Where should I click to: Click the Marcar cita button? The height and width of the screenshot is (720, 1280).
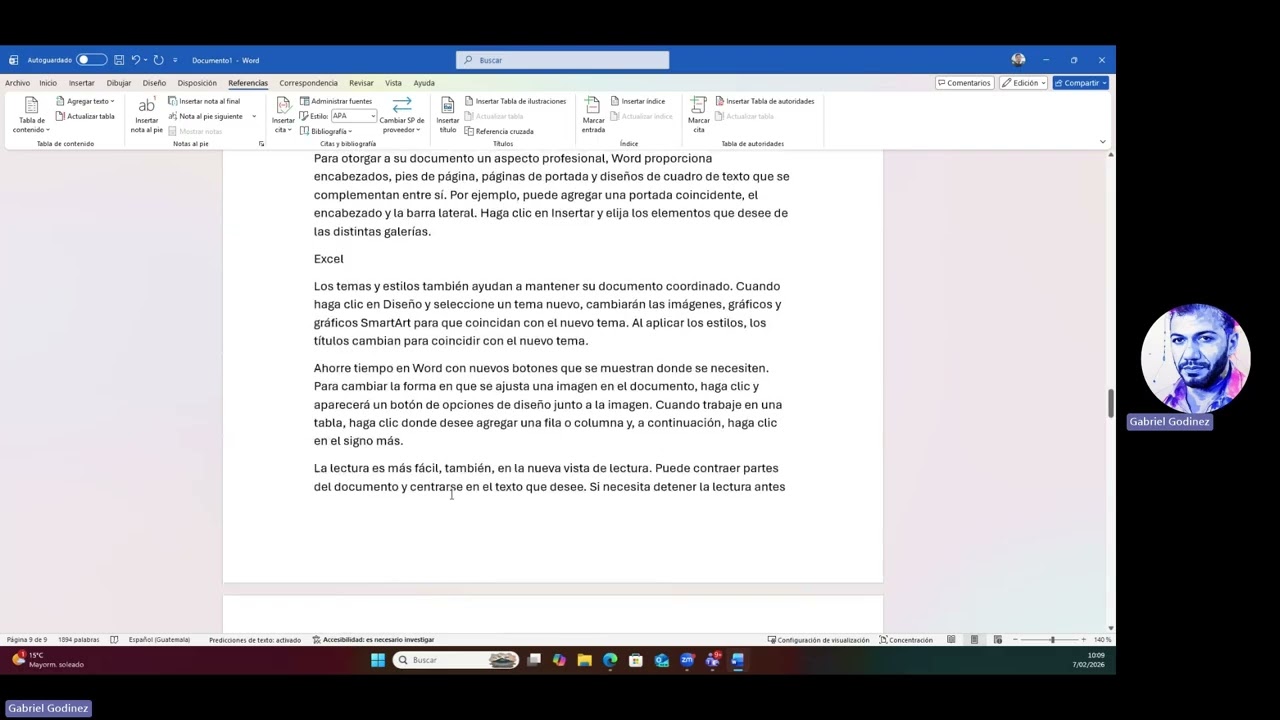[x=699, y=115]
